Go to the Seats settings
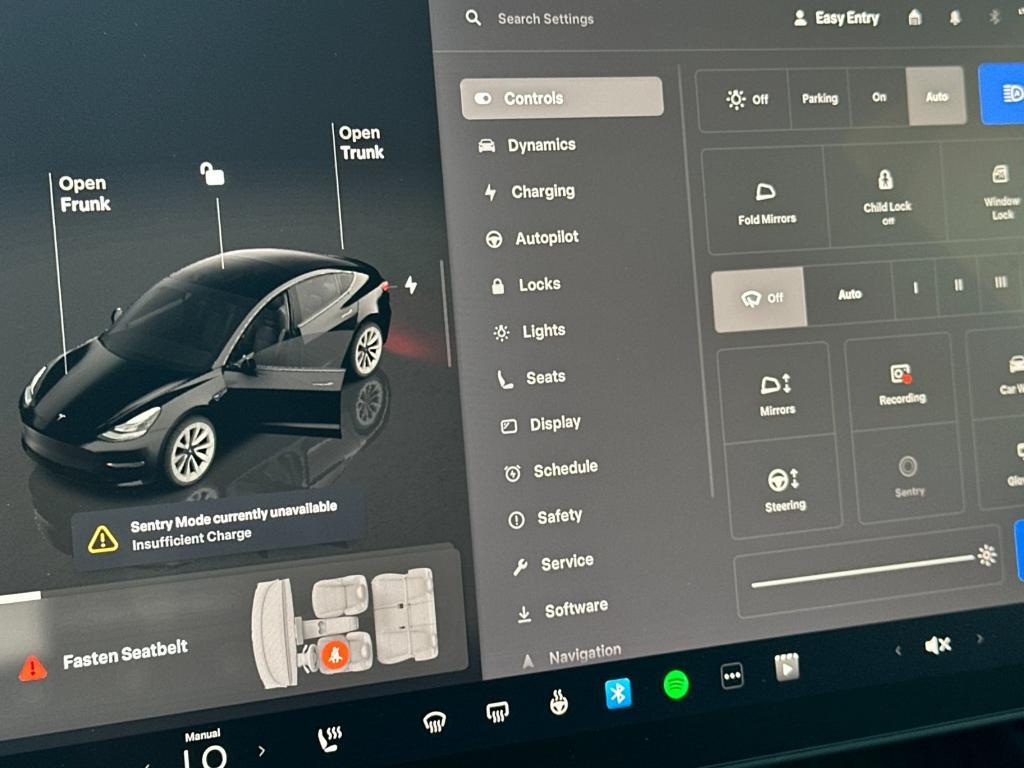The width and height of the screenshot is (1024, 768). pos(531,377)
